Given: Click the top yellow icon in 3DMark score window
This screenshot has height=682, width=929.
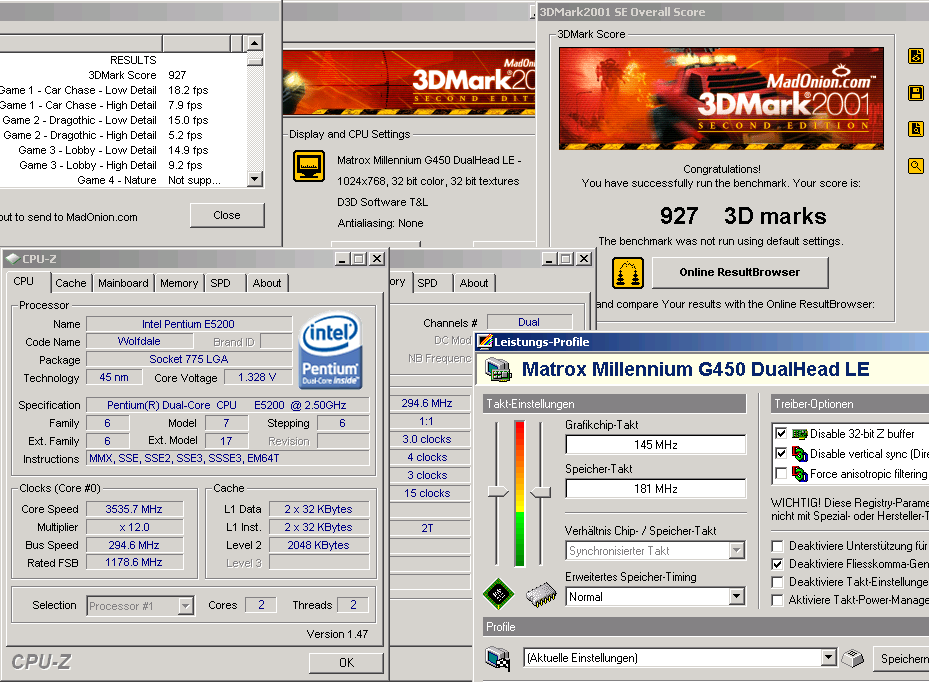Looking at the screenshot, I should (916, 56).
